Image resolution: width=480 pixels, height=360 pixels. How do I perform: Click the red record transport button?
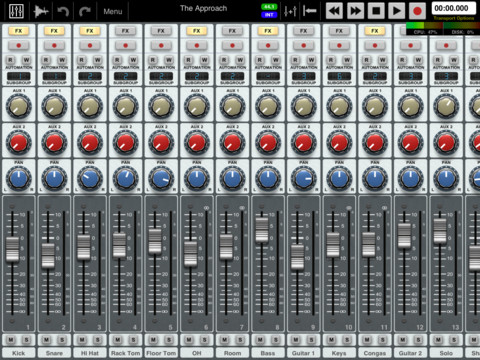click(x=417, y=11)
